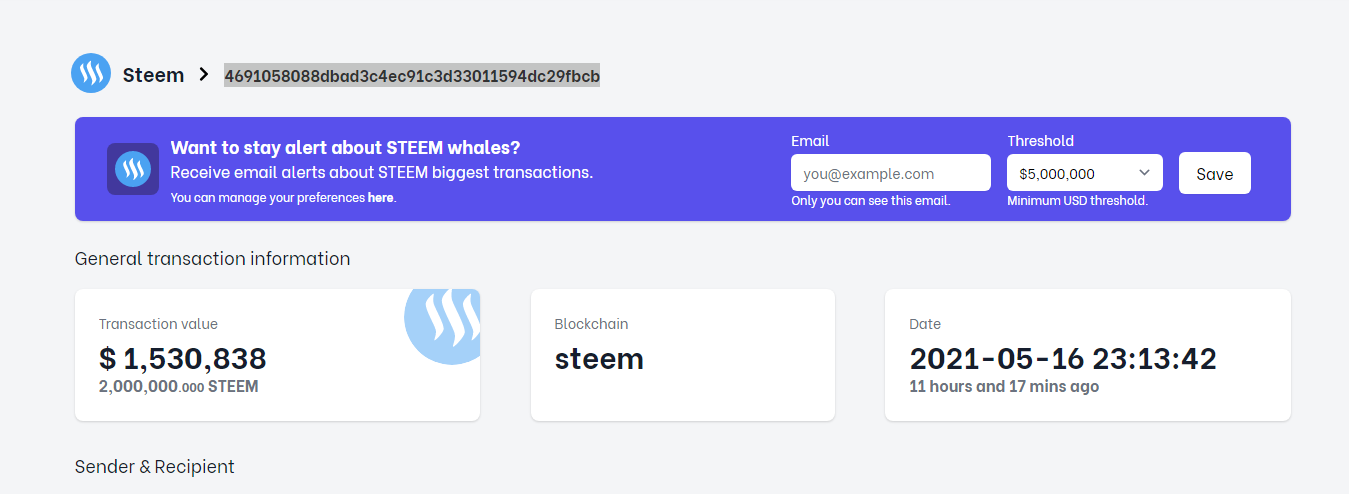Open the Threshold $5,000,000 dropdown

point(1072,173)
